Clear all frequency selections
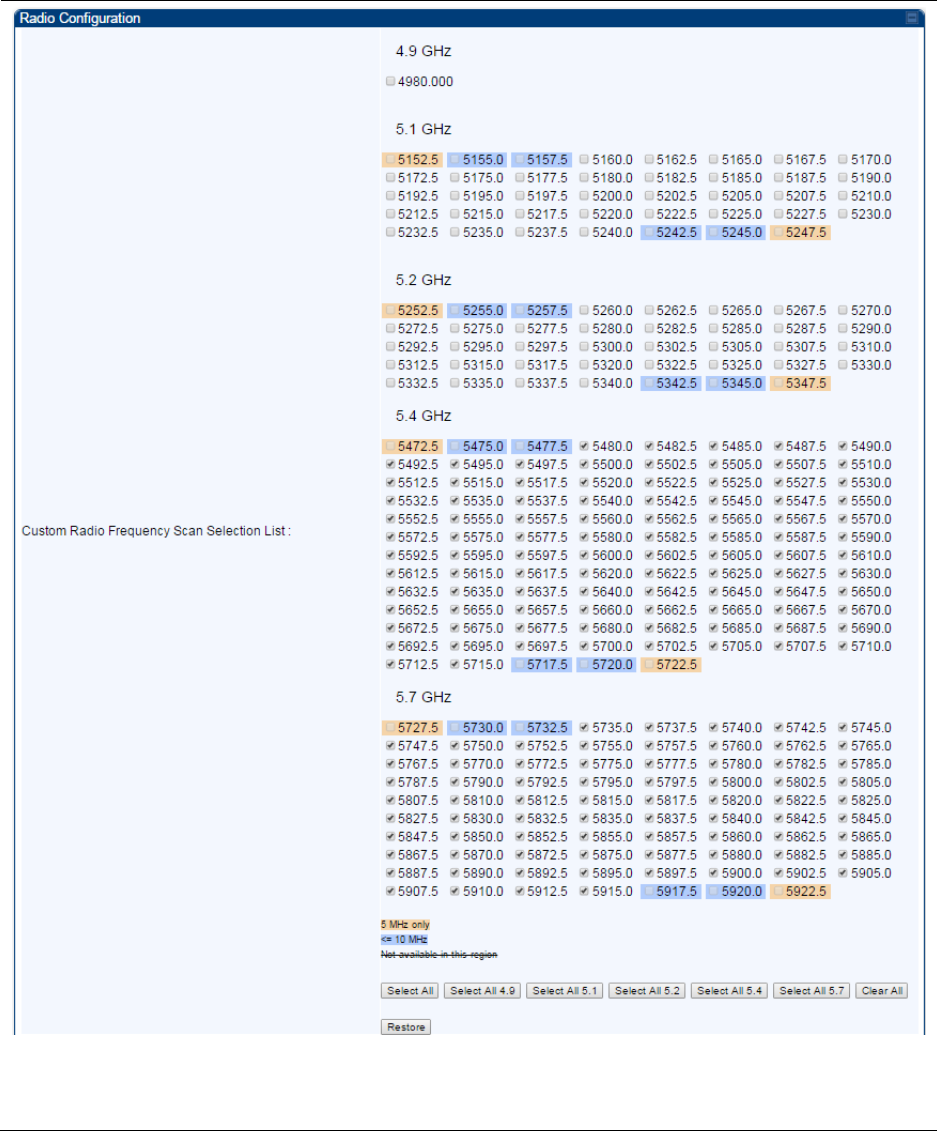937x1131 pixels. click(x=881, y=991)
